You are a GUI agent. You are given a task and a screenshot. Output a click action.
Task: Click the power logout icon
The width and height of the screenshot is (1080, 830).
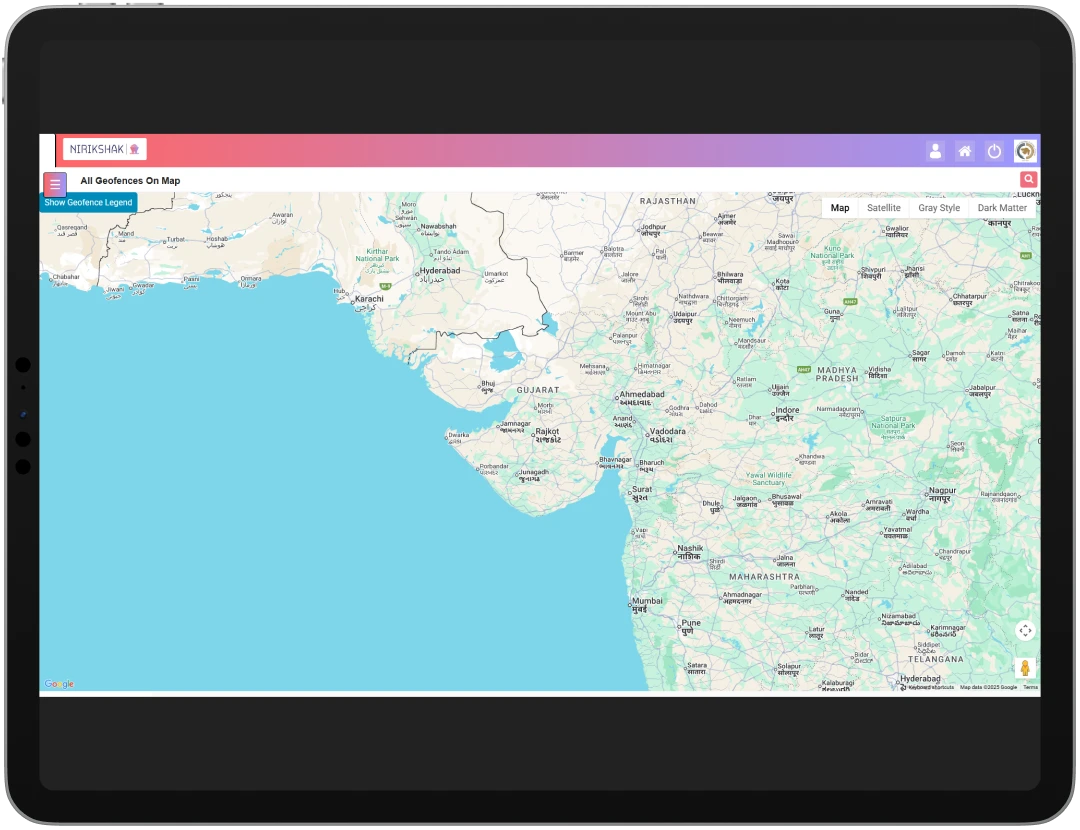tap(995, 152)
